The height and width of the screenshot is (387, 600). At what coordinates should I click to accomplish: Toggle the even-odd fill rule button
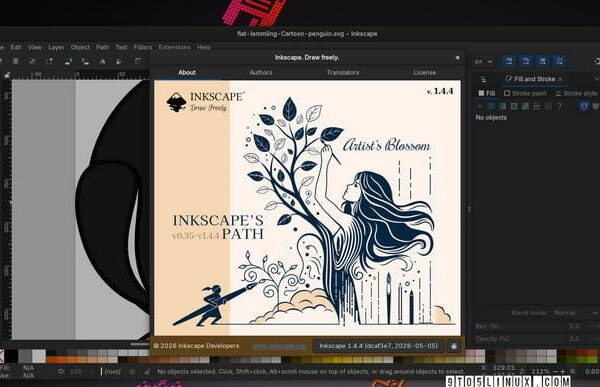[584, 106]
